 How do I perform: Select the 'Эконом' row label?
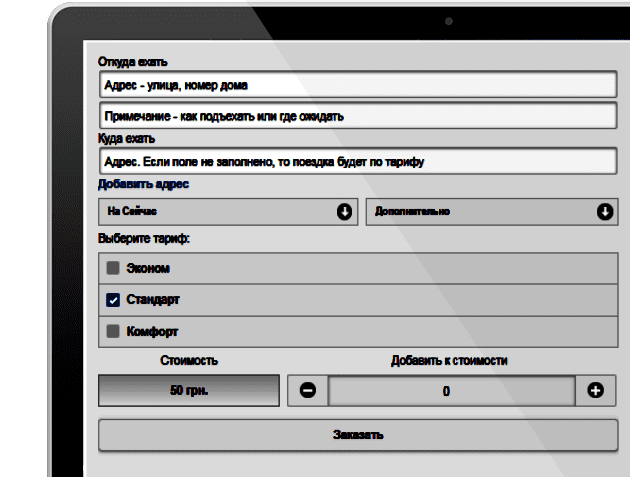coord(148,268)
